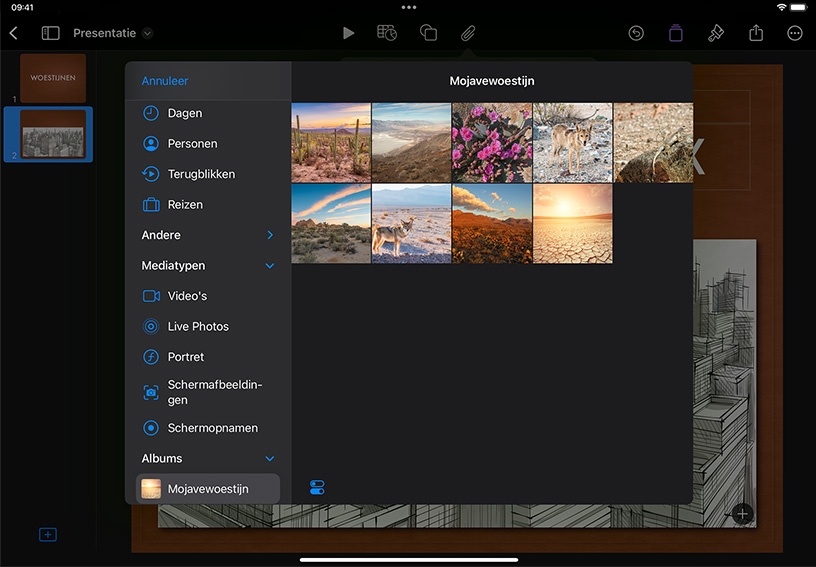Screen dimensions: 816x567
Task: Tap the battery status icon
Action: tap(798, 7)
